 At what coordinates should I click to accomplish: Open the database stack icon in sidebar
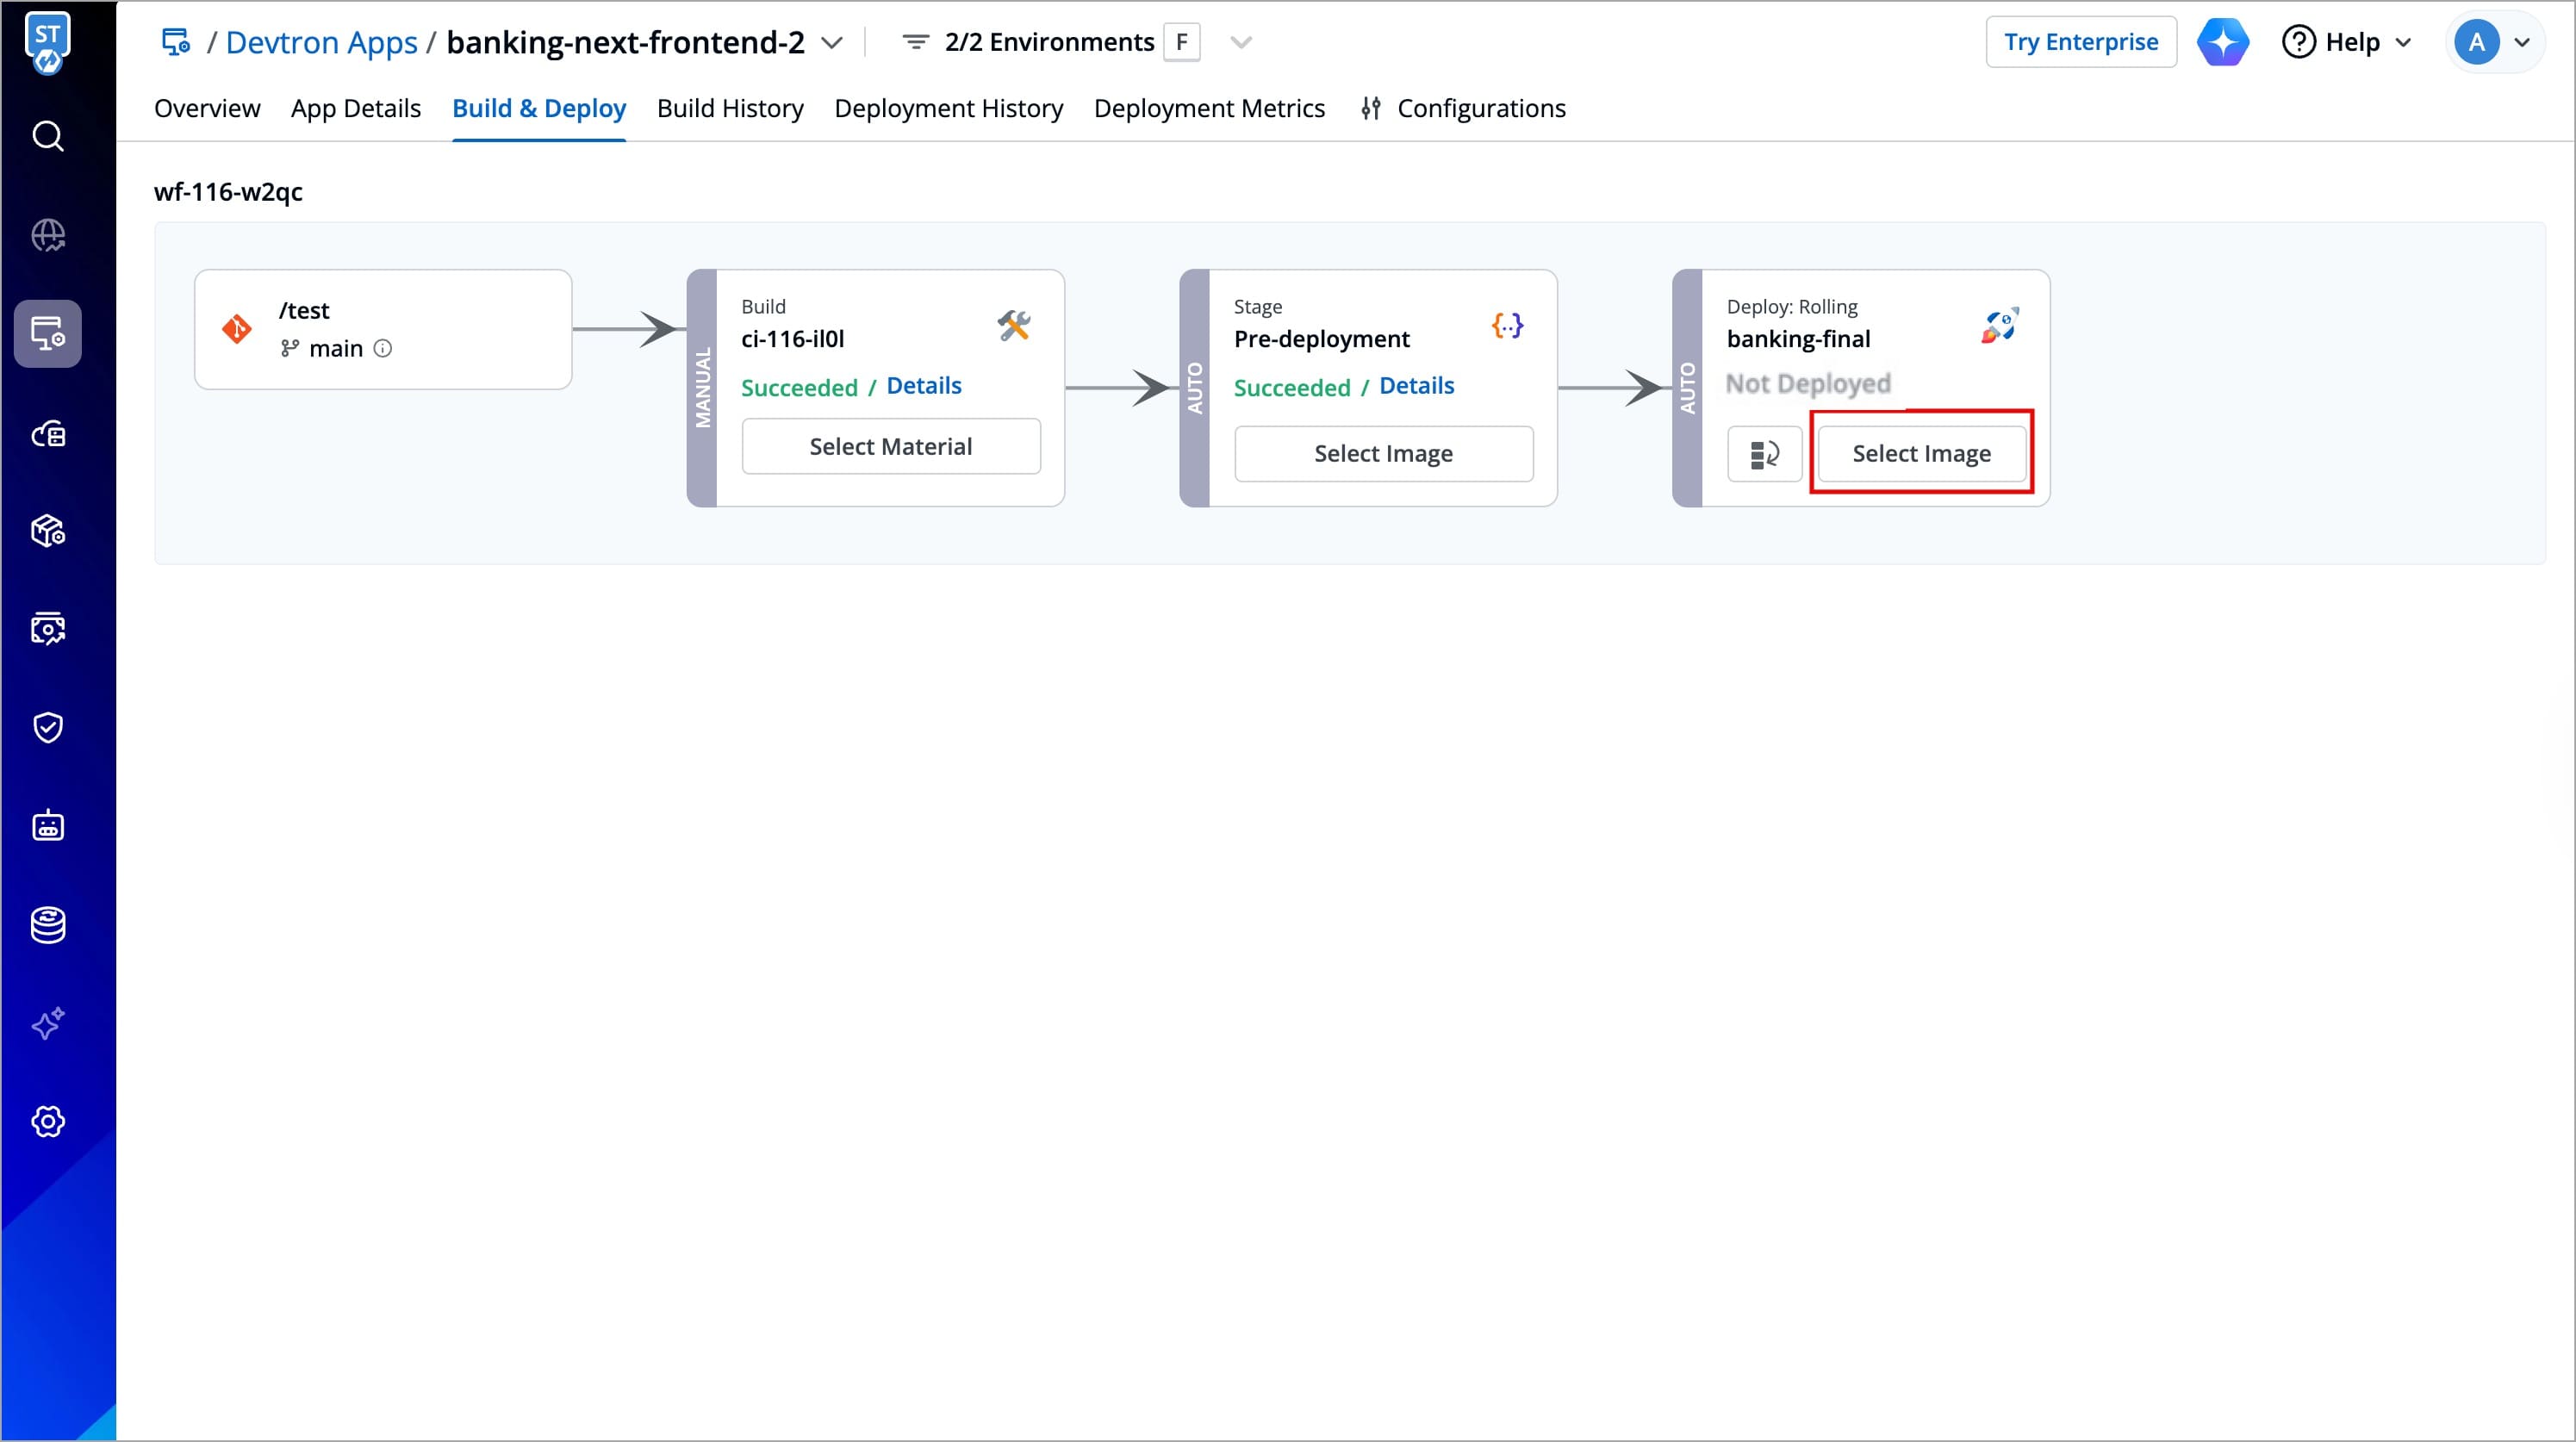point(48,925)
